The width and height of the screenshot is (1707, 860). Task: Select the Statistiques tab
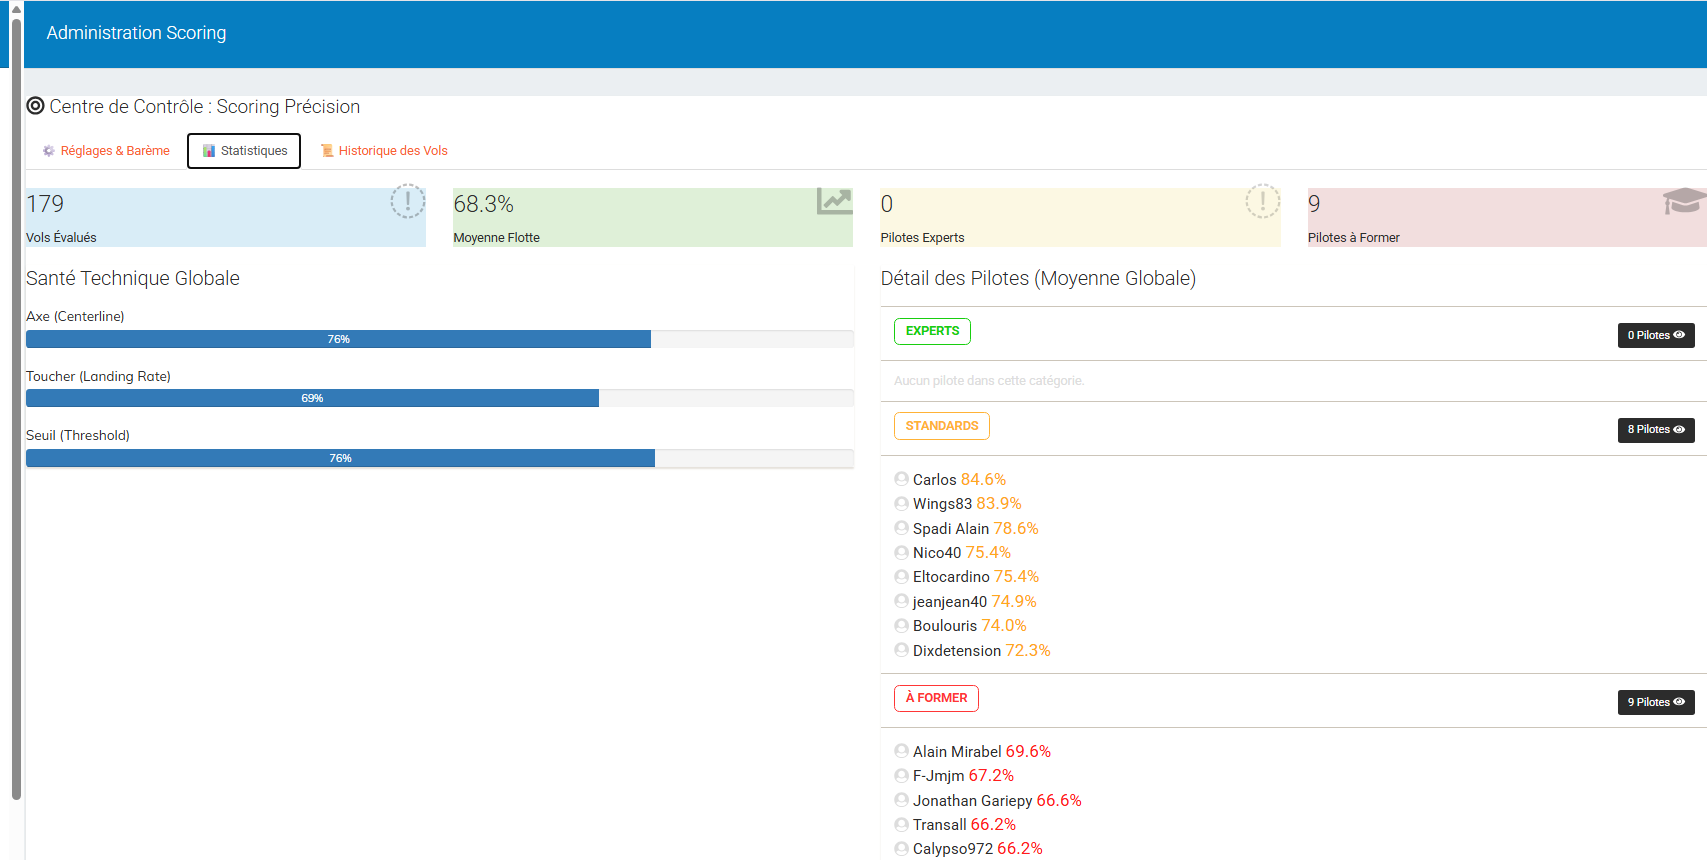tap(244, 151)
